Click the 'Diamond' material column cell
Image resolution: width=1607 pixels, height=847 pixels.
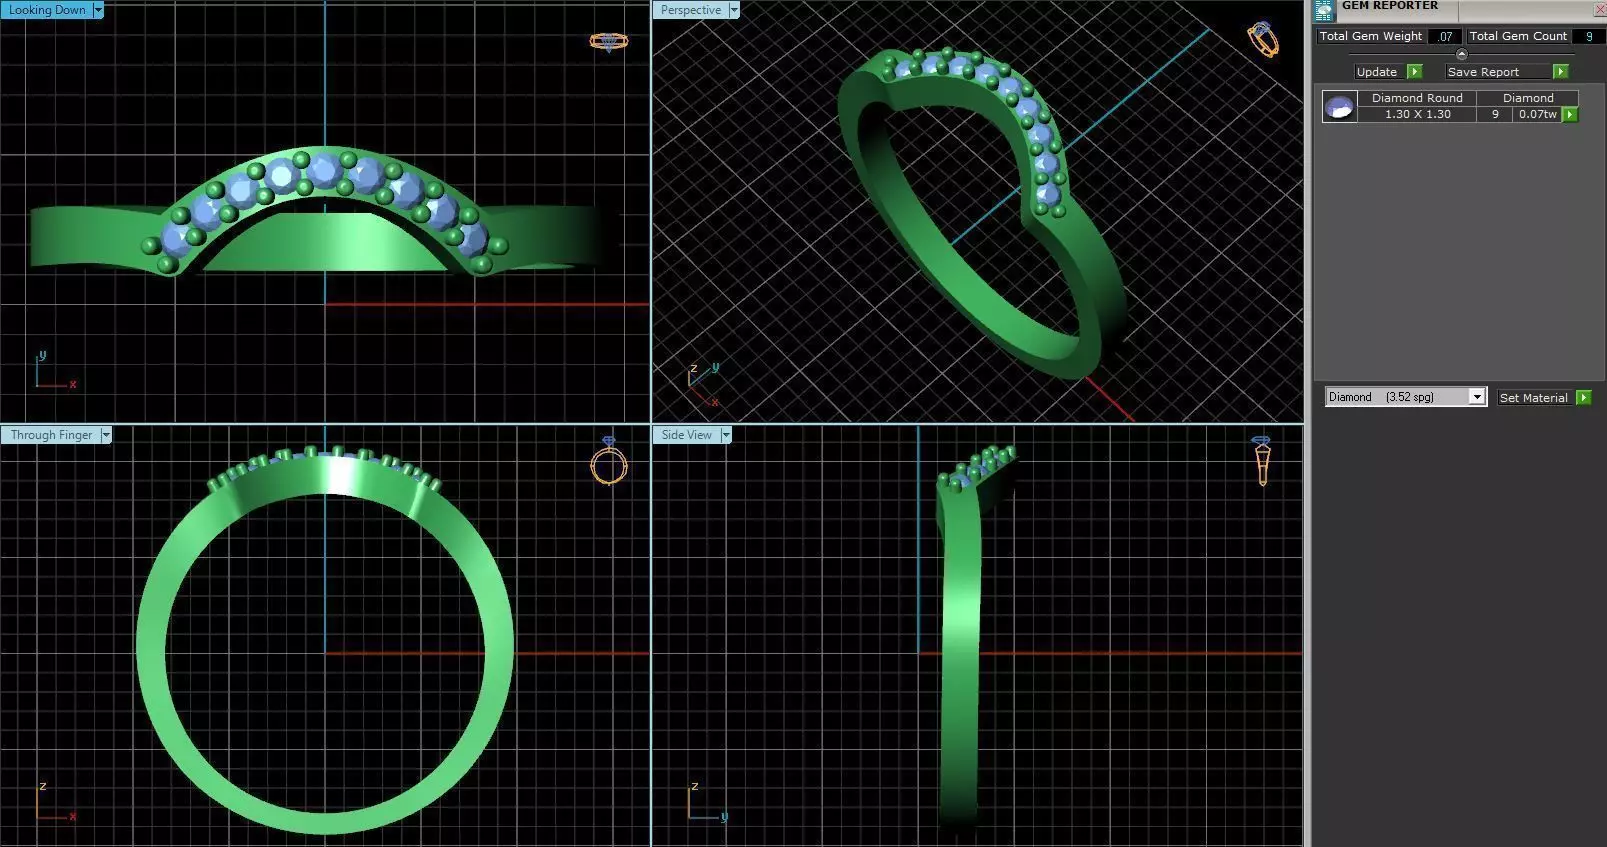[1528, 98]
